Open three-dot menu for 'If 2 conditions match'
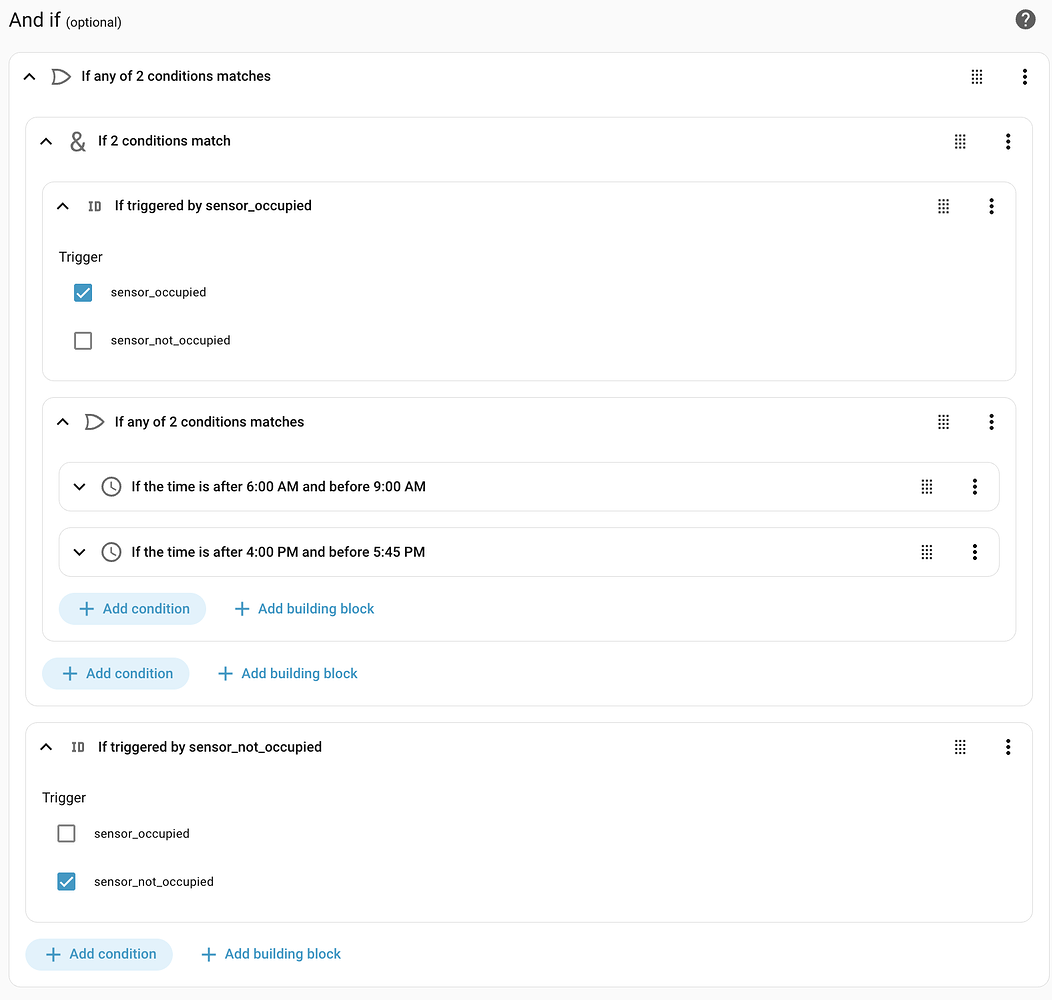Screen dimensions: 1052x1000 tap(1008, 141)
